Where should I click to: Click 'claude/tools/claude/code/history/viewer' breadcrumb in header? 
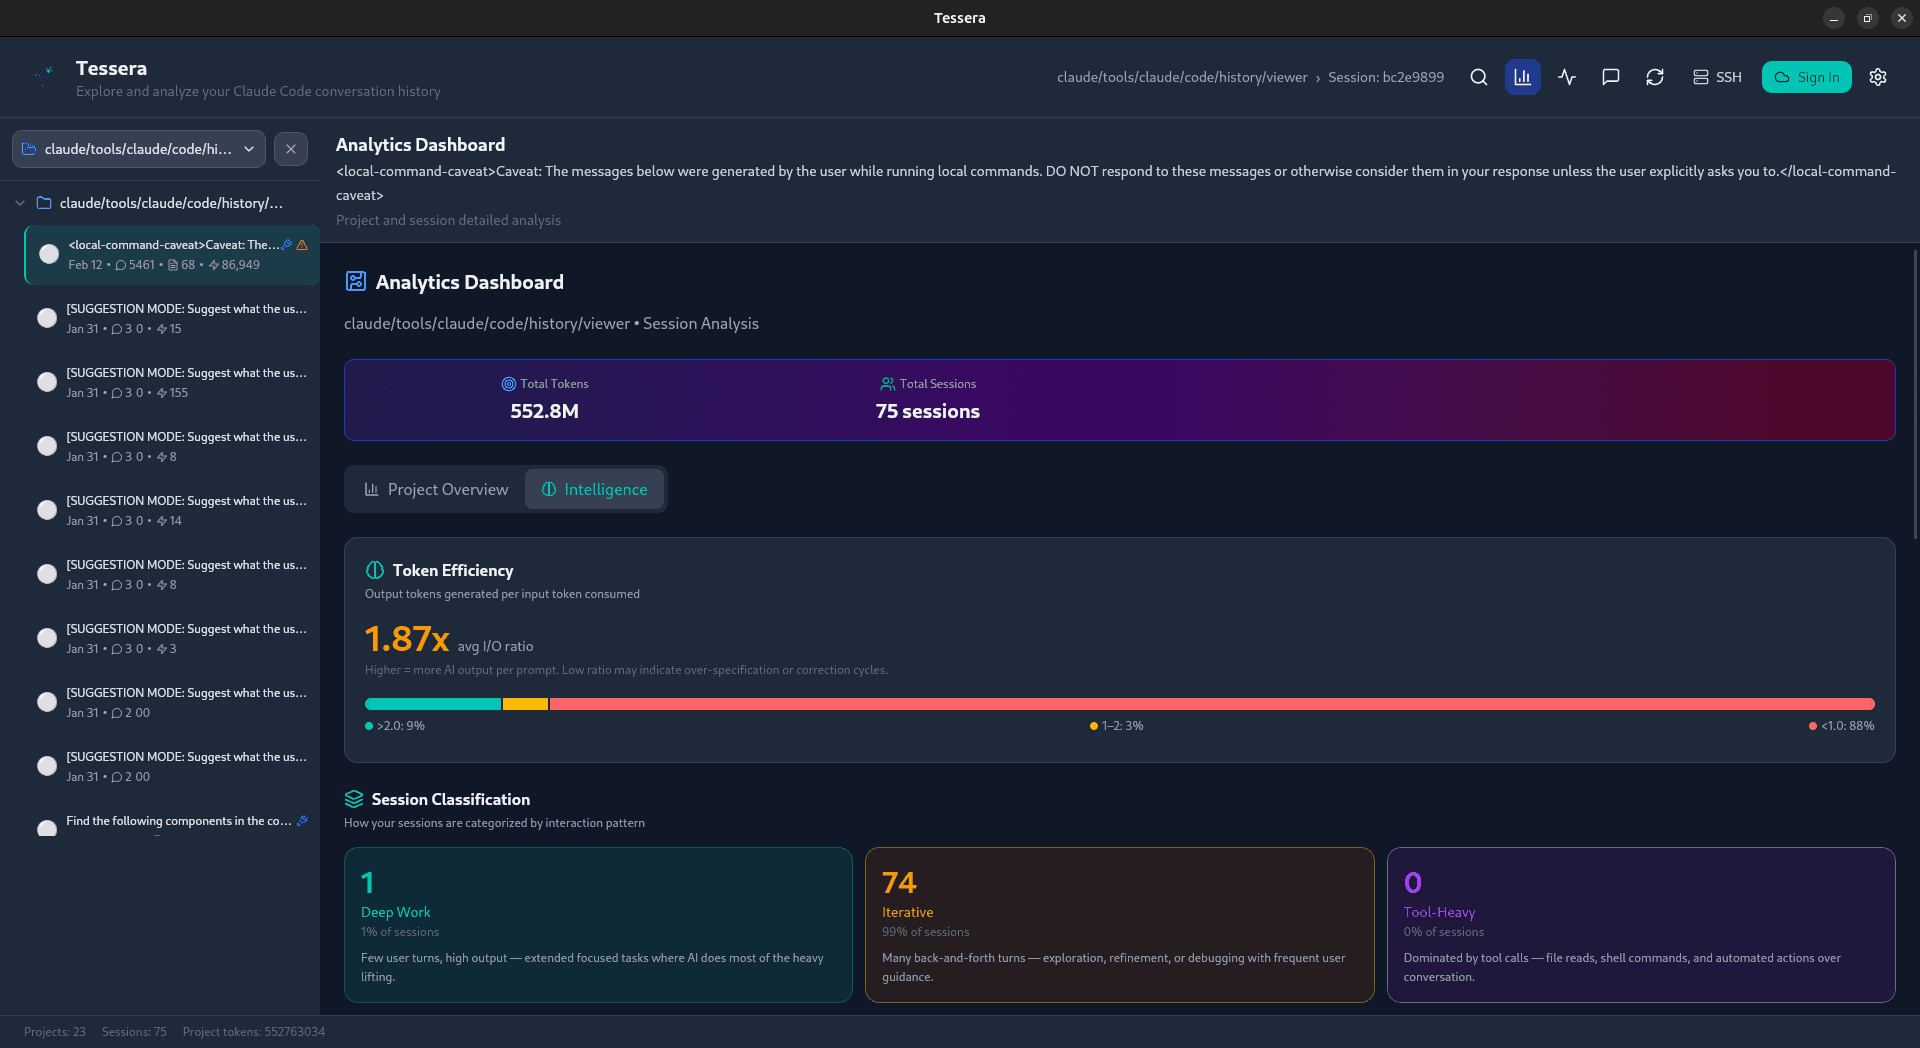pyautogui.click(x=1182, y=77)
